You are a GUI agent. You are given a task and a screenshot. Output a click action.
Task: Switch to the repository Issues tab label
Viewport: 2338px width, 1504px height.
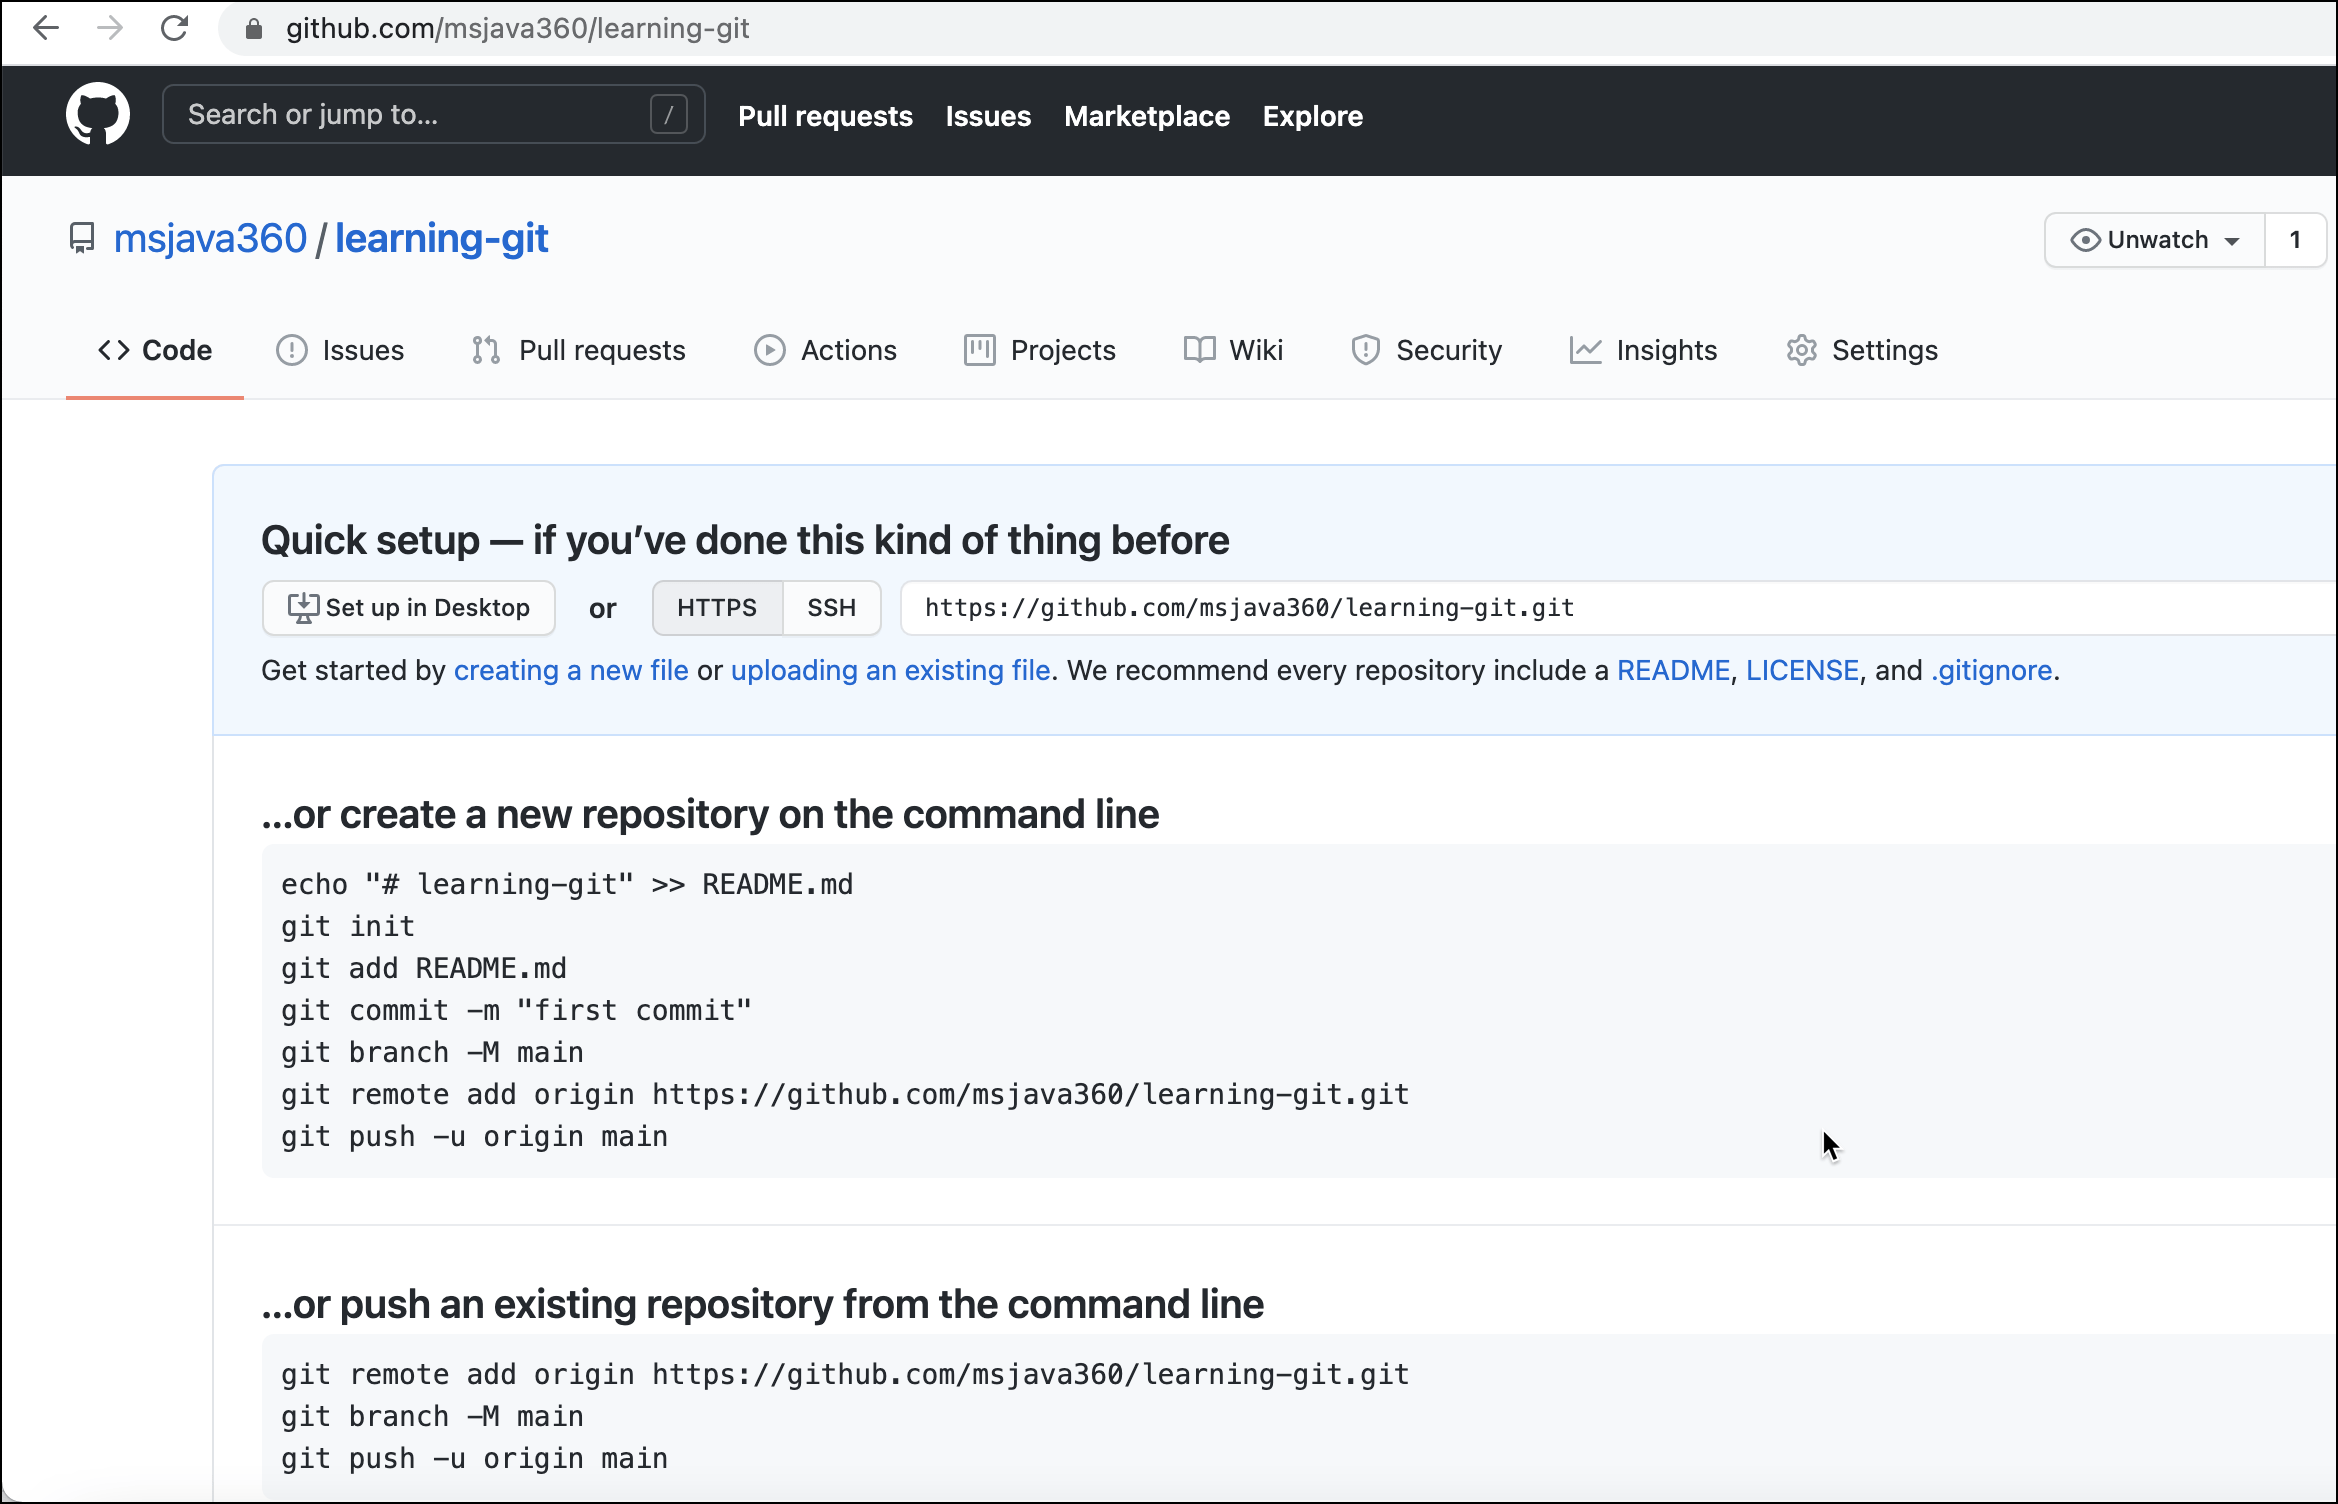pos(363,350)
